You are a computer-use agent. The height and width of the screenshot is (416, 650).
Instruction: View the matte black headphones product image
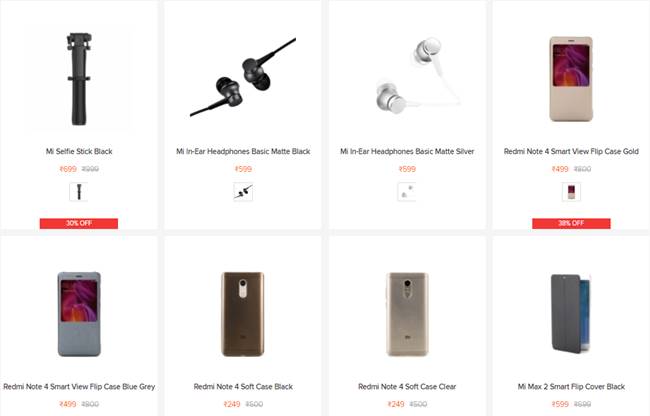pyautogui.click(x=243, y=77)
